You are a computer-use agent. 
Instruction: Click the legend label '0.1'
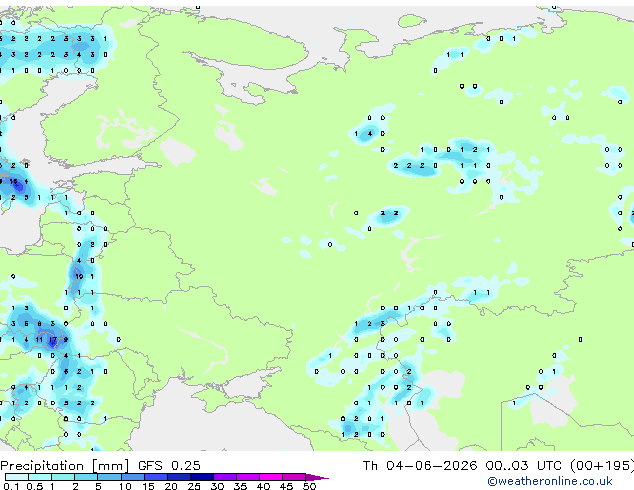coord(12,486)
